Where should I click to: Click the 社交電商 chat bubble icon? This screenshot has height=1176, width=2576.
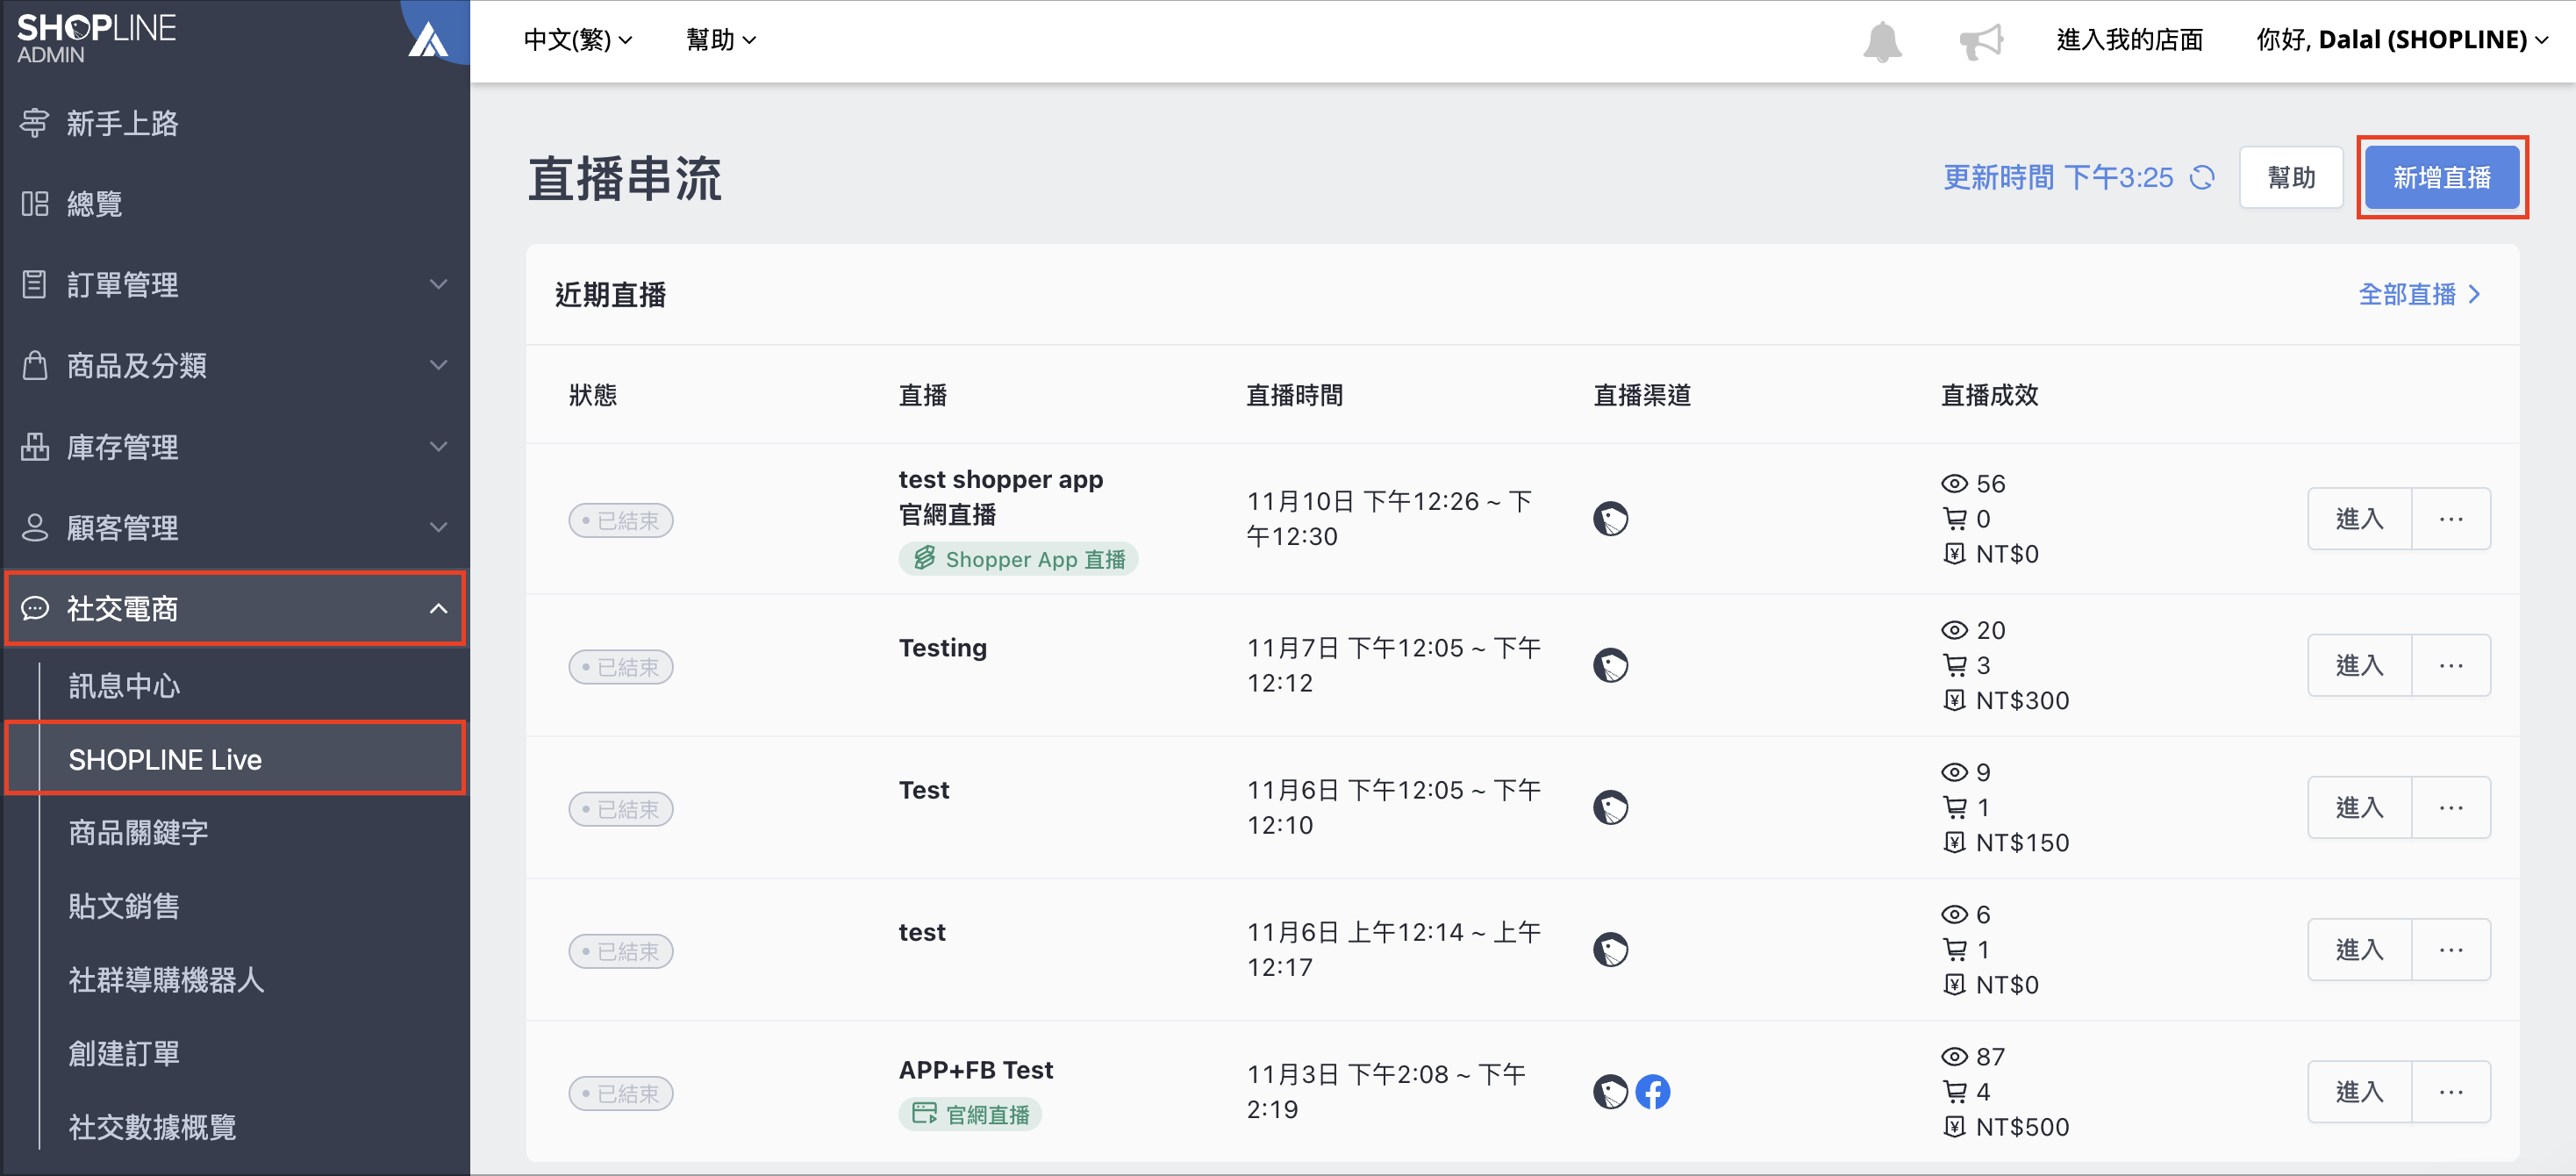(x=35, y=608)
